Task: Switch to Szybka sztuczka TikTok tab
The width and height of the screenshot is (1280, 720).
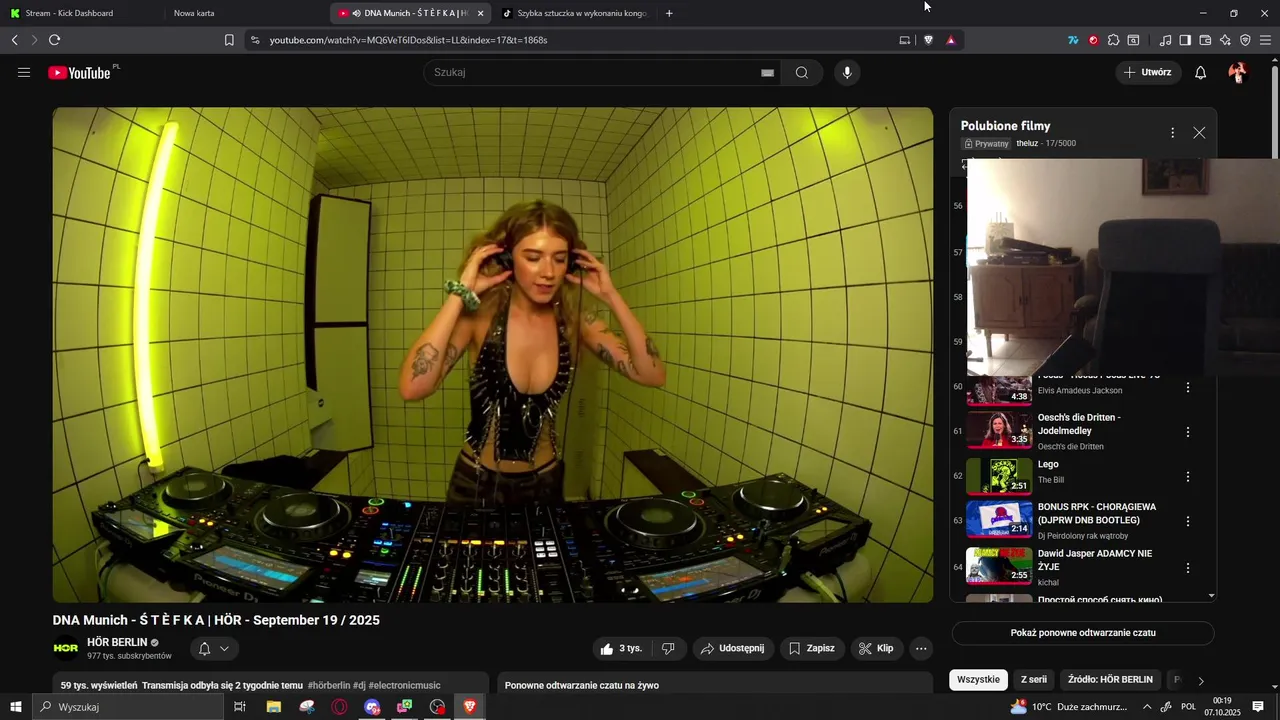Action: tap(575, 13)
